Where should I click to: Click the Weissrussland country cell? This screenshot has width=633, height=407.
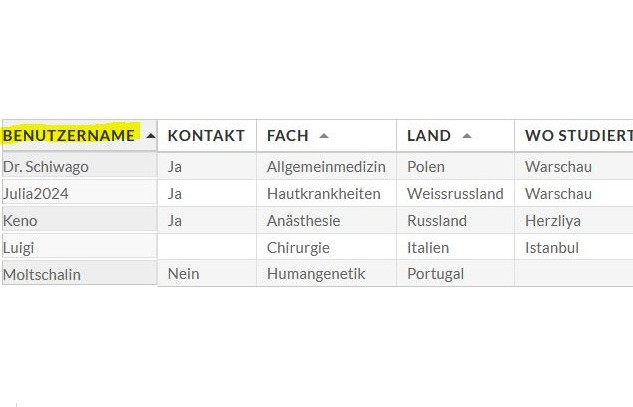[455, 193]
